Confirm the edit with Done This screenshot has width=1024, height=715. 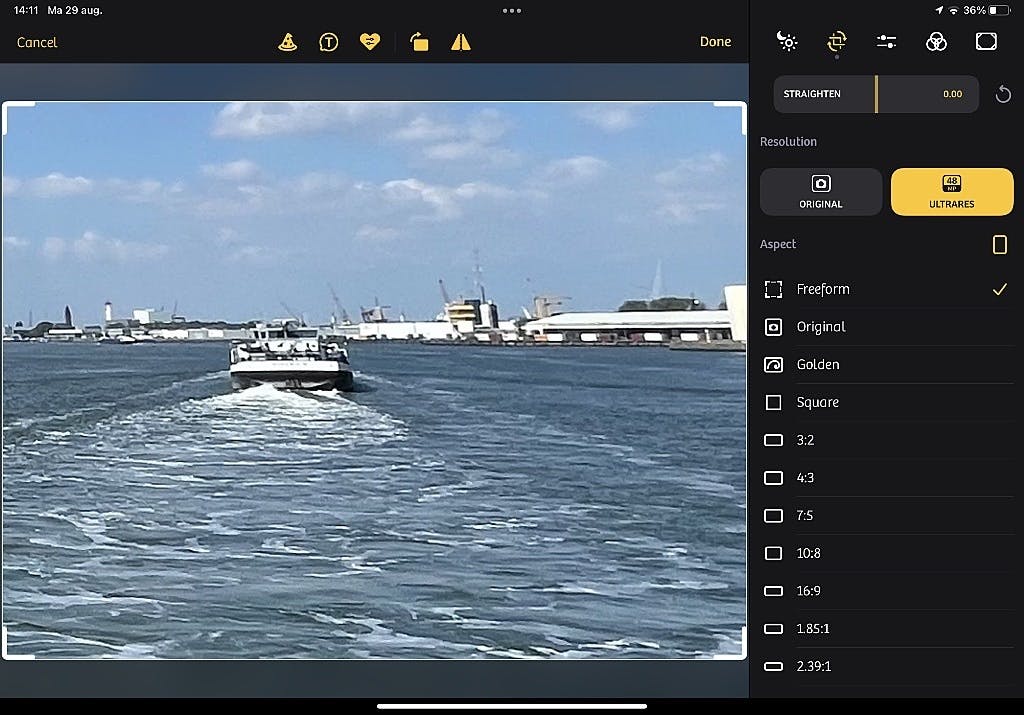point(715,42)
